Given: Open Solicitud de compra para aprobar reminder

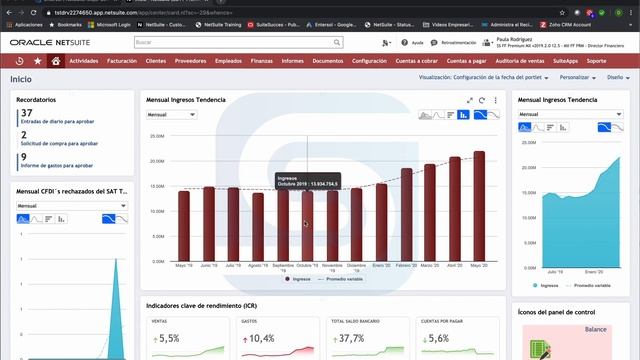Looking at the screenshot, I should [x=59, y=144].
